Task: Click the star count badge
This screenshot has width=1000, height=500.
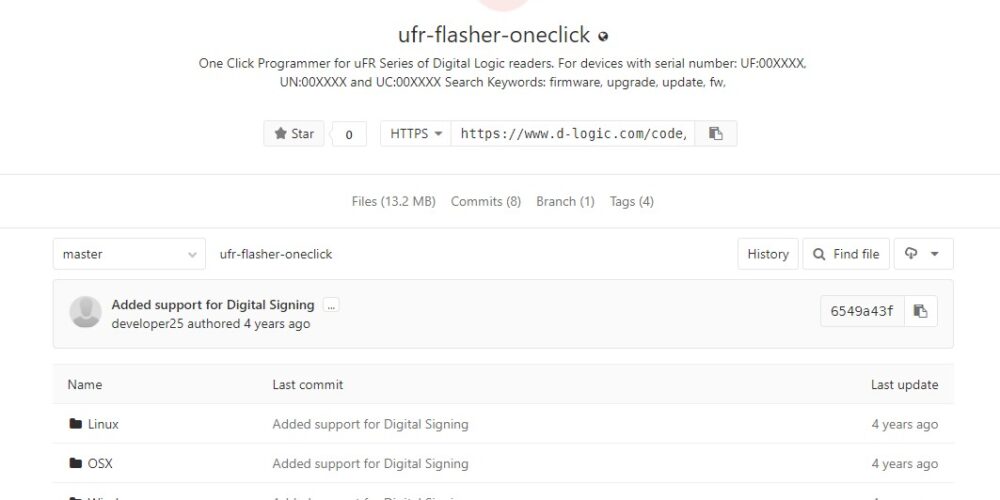Action: point(349,134)
